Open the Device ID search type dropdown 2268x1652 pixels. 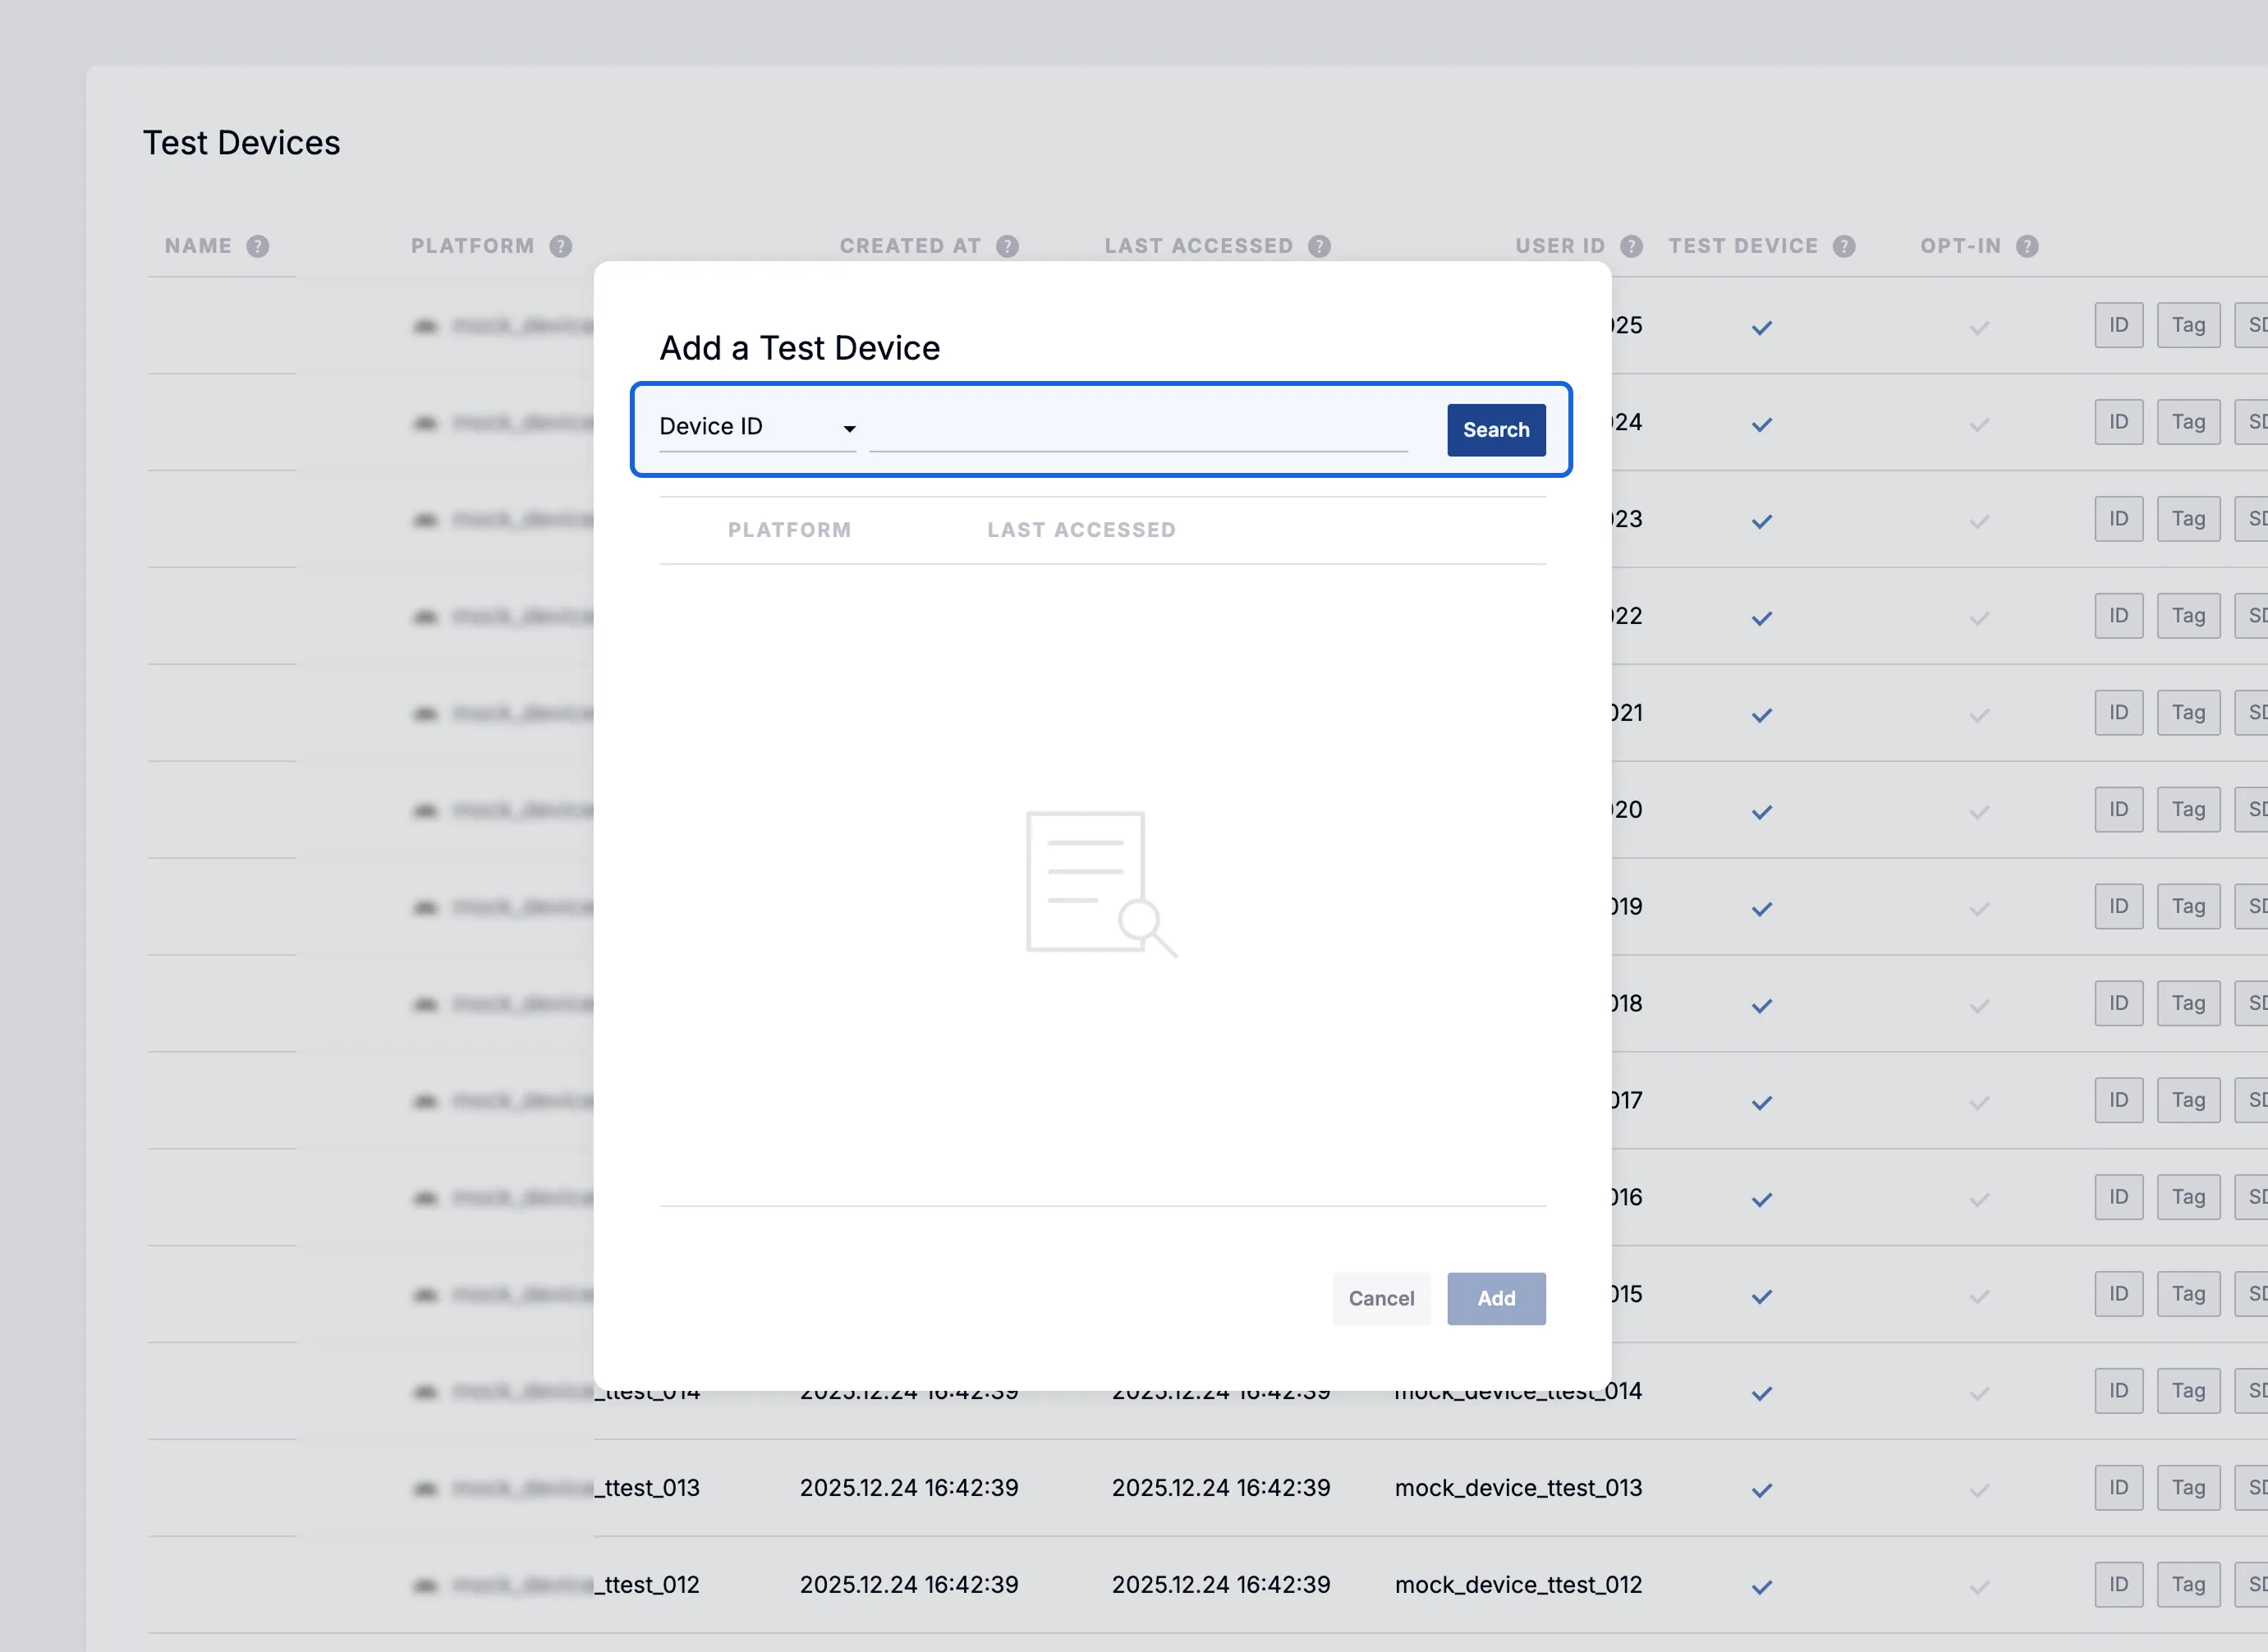coord(757,427)
